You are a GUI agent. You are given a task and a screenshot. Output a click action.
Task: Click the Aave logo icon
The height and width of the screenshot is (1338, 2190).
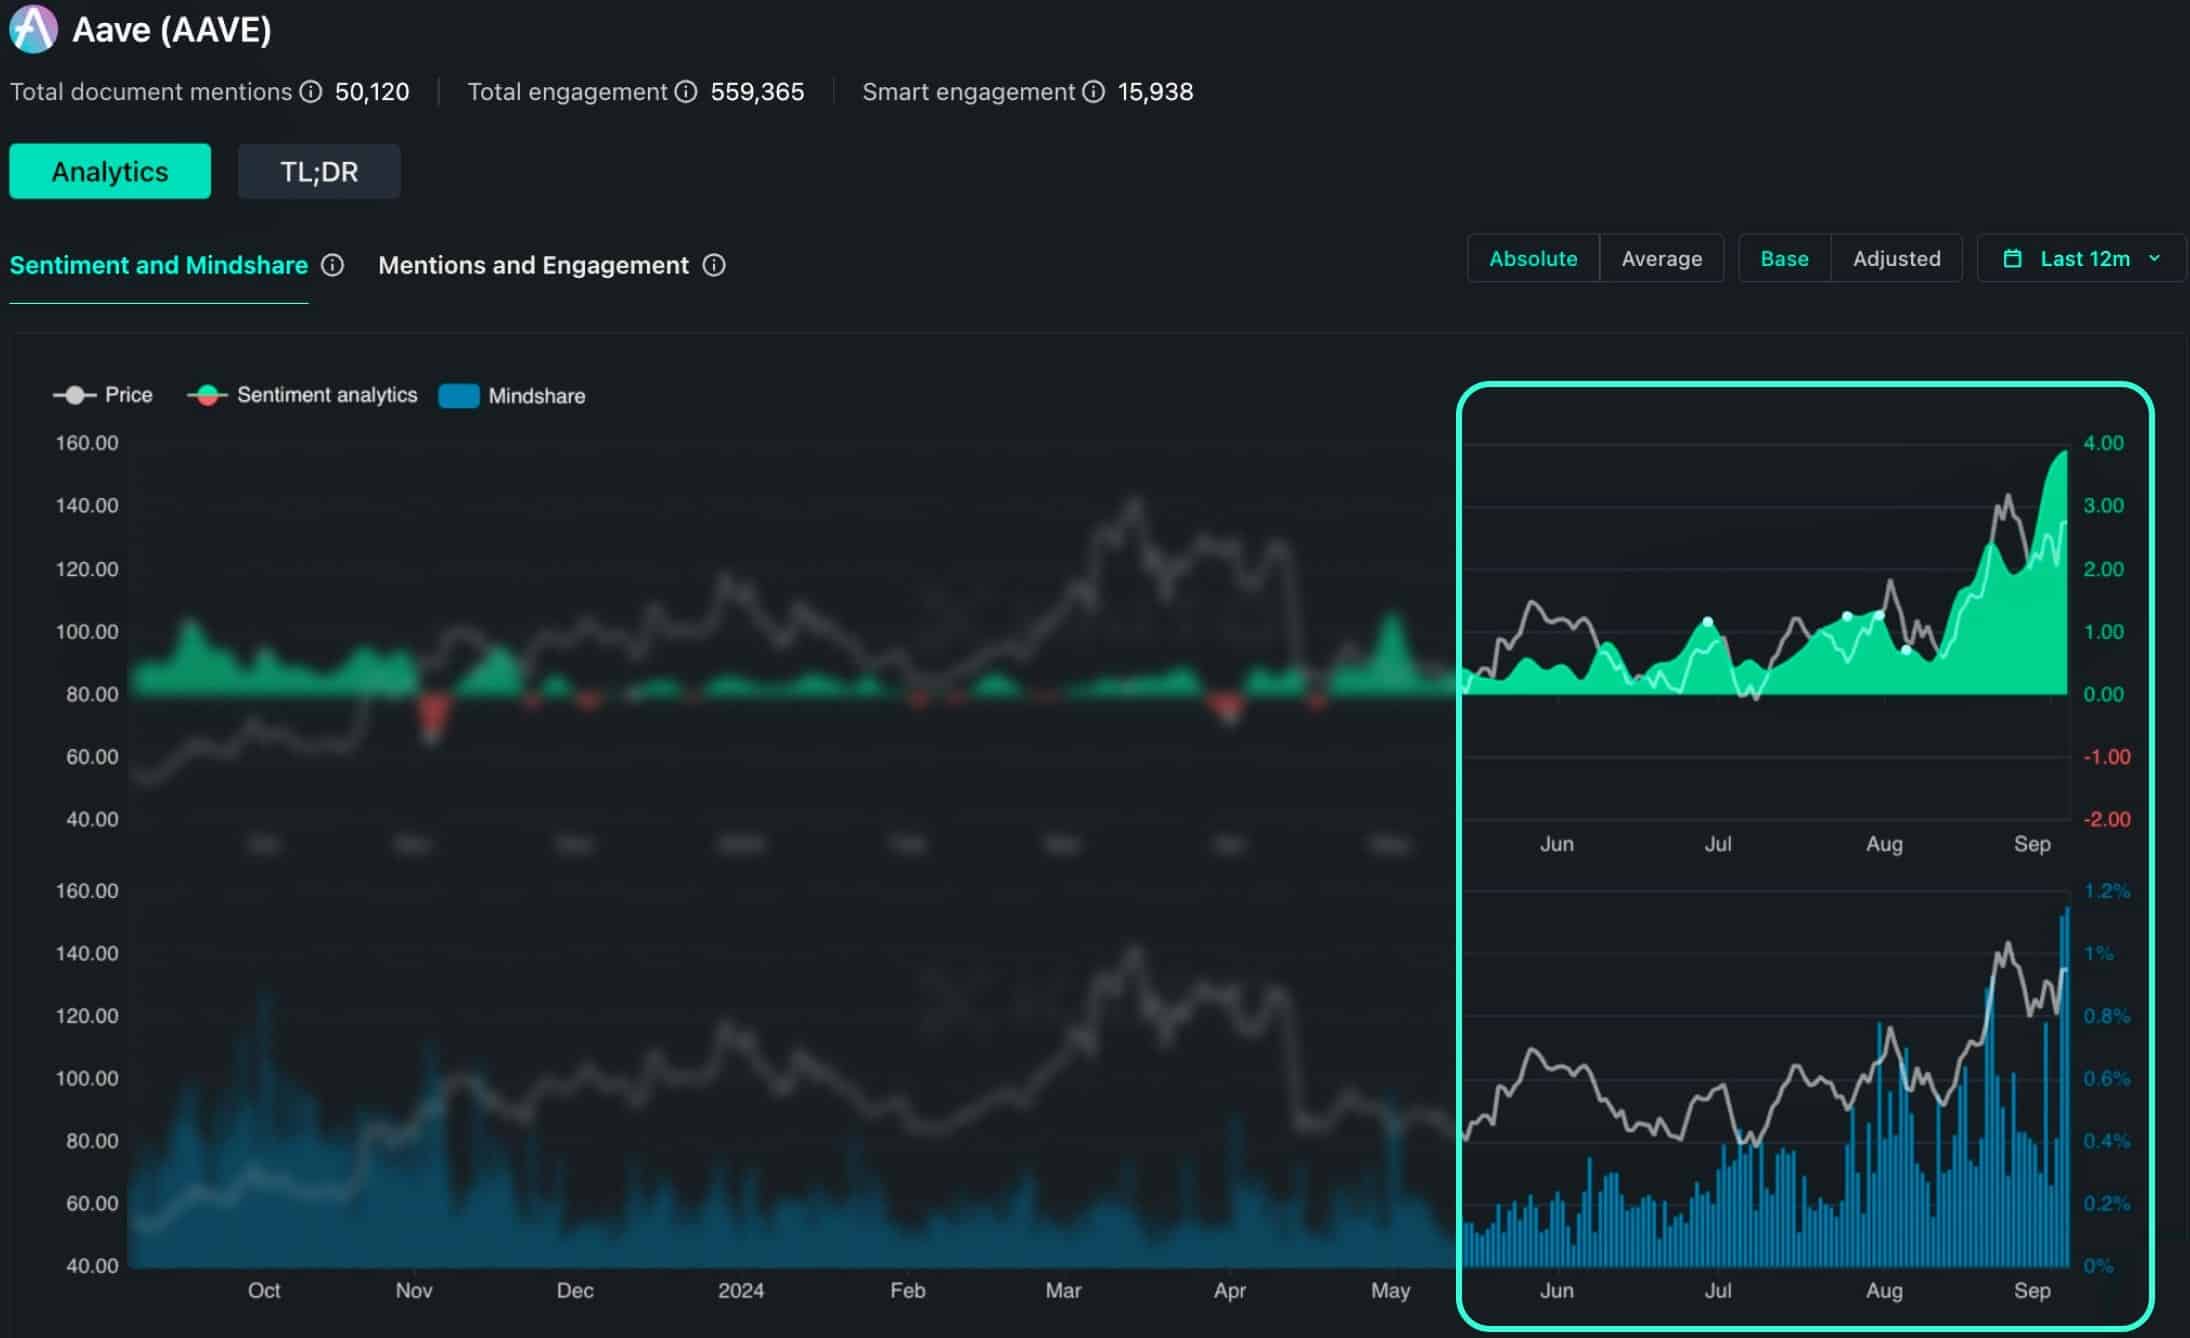point(33,29)
